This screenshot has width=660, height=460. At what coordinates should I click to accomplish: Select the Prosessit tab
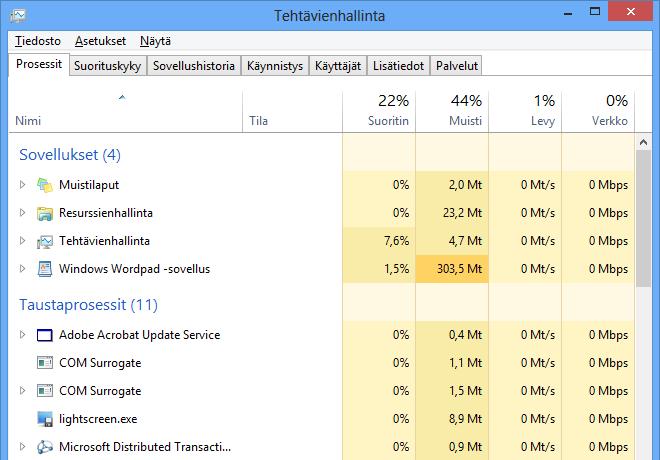(39, 64)
